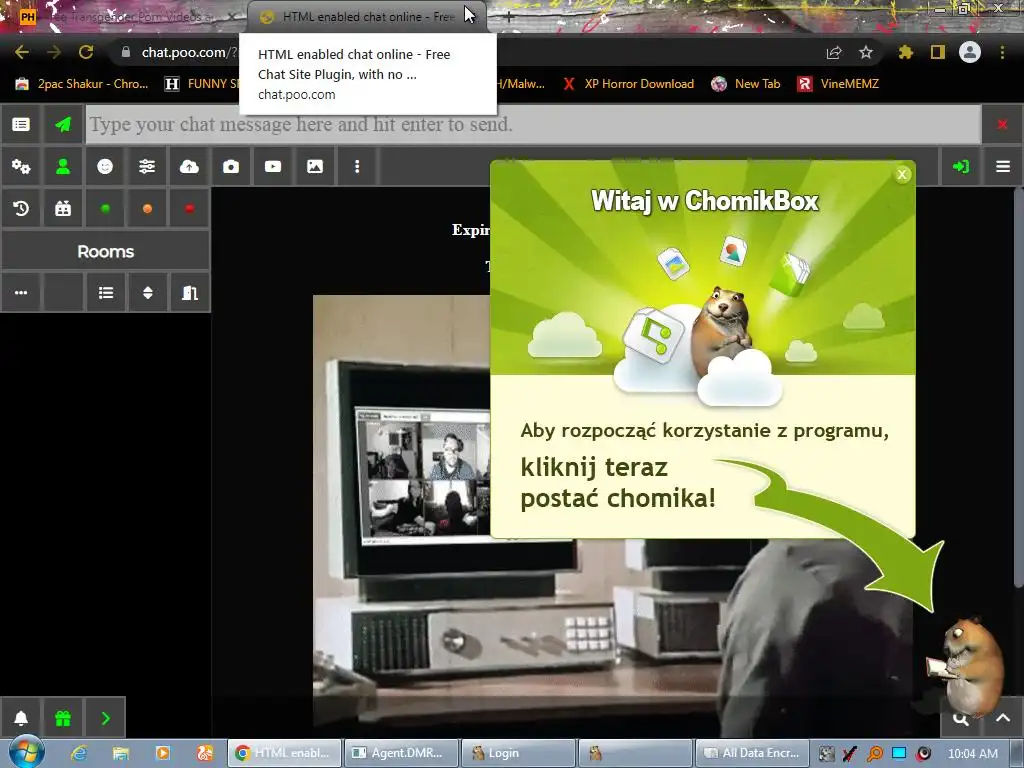Switch to All Data Encr... taskbar window
The height and width of the screenshot is (768, 1024).
click(752, 753)
